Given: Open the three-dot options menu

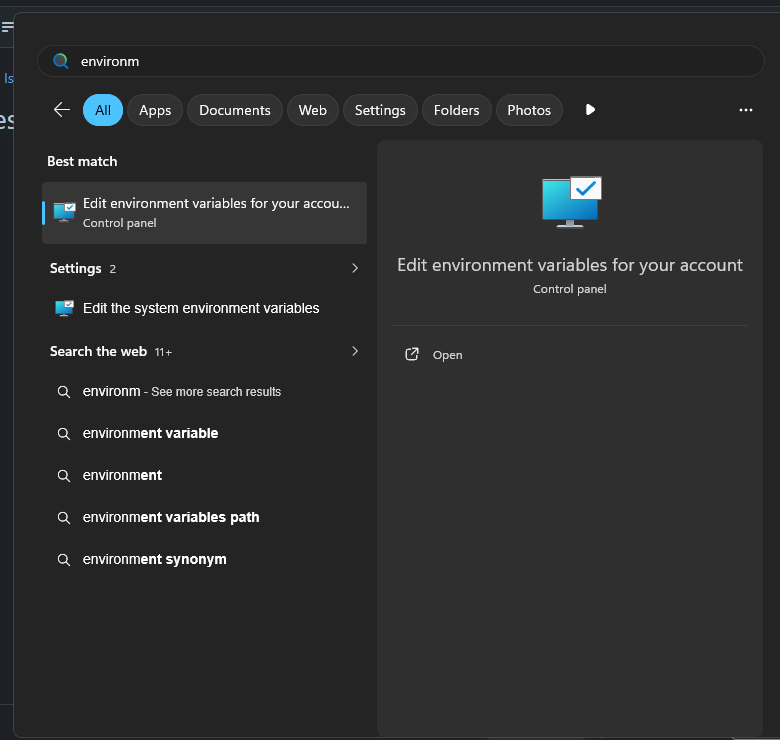Looking at the screenshot, I should pyautogui.click(x=746, y=110).
